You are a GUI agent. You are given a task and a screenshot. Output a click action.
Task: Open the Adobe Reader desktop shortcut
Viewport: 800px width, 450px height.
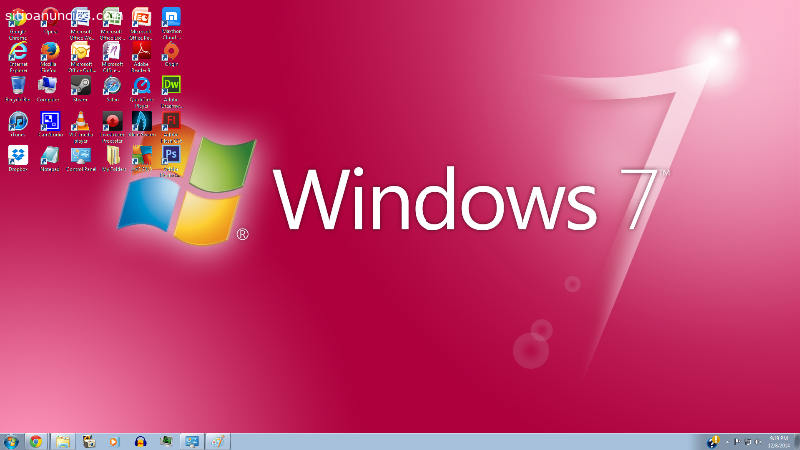pyautogui.click(x=141, y=57)
